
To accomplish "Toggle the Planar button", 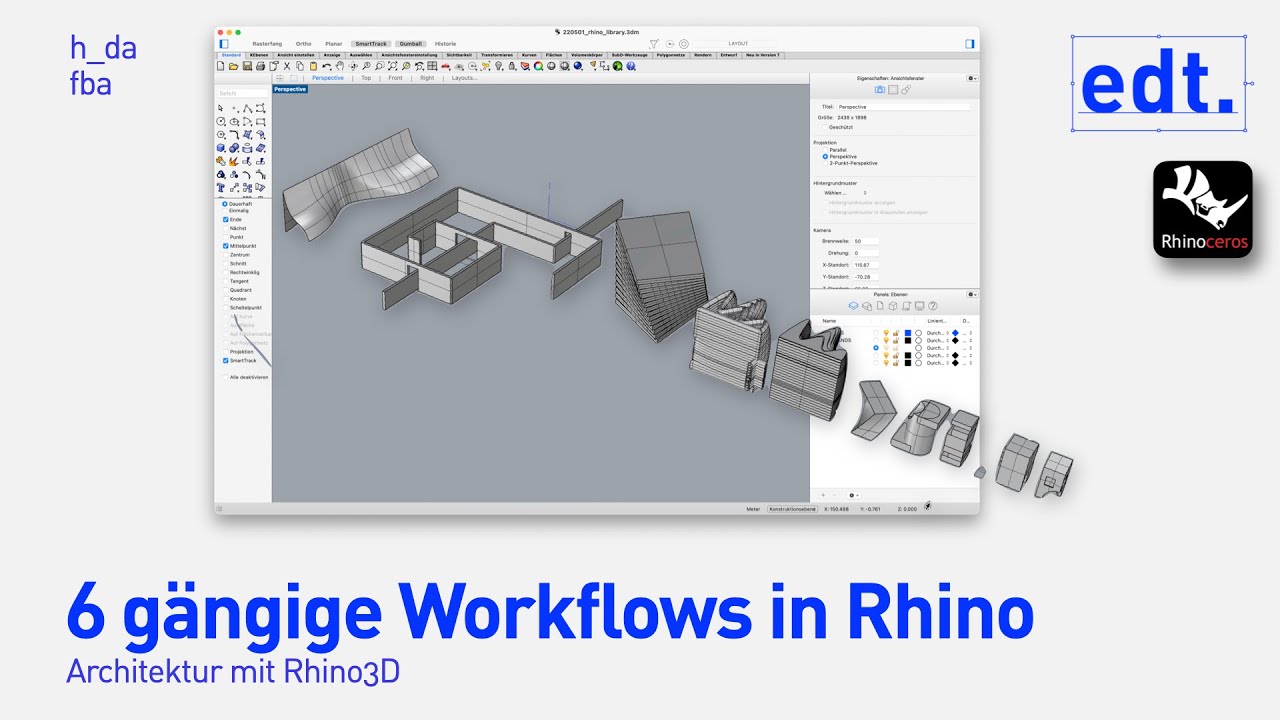I will 333,44.
